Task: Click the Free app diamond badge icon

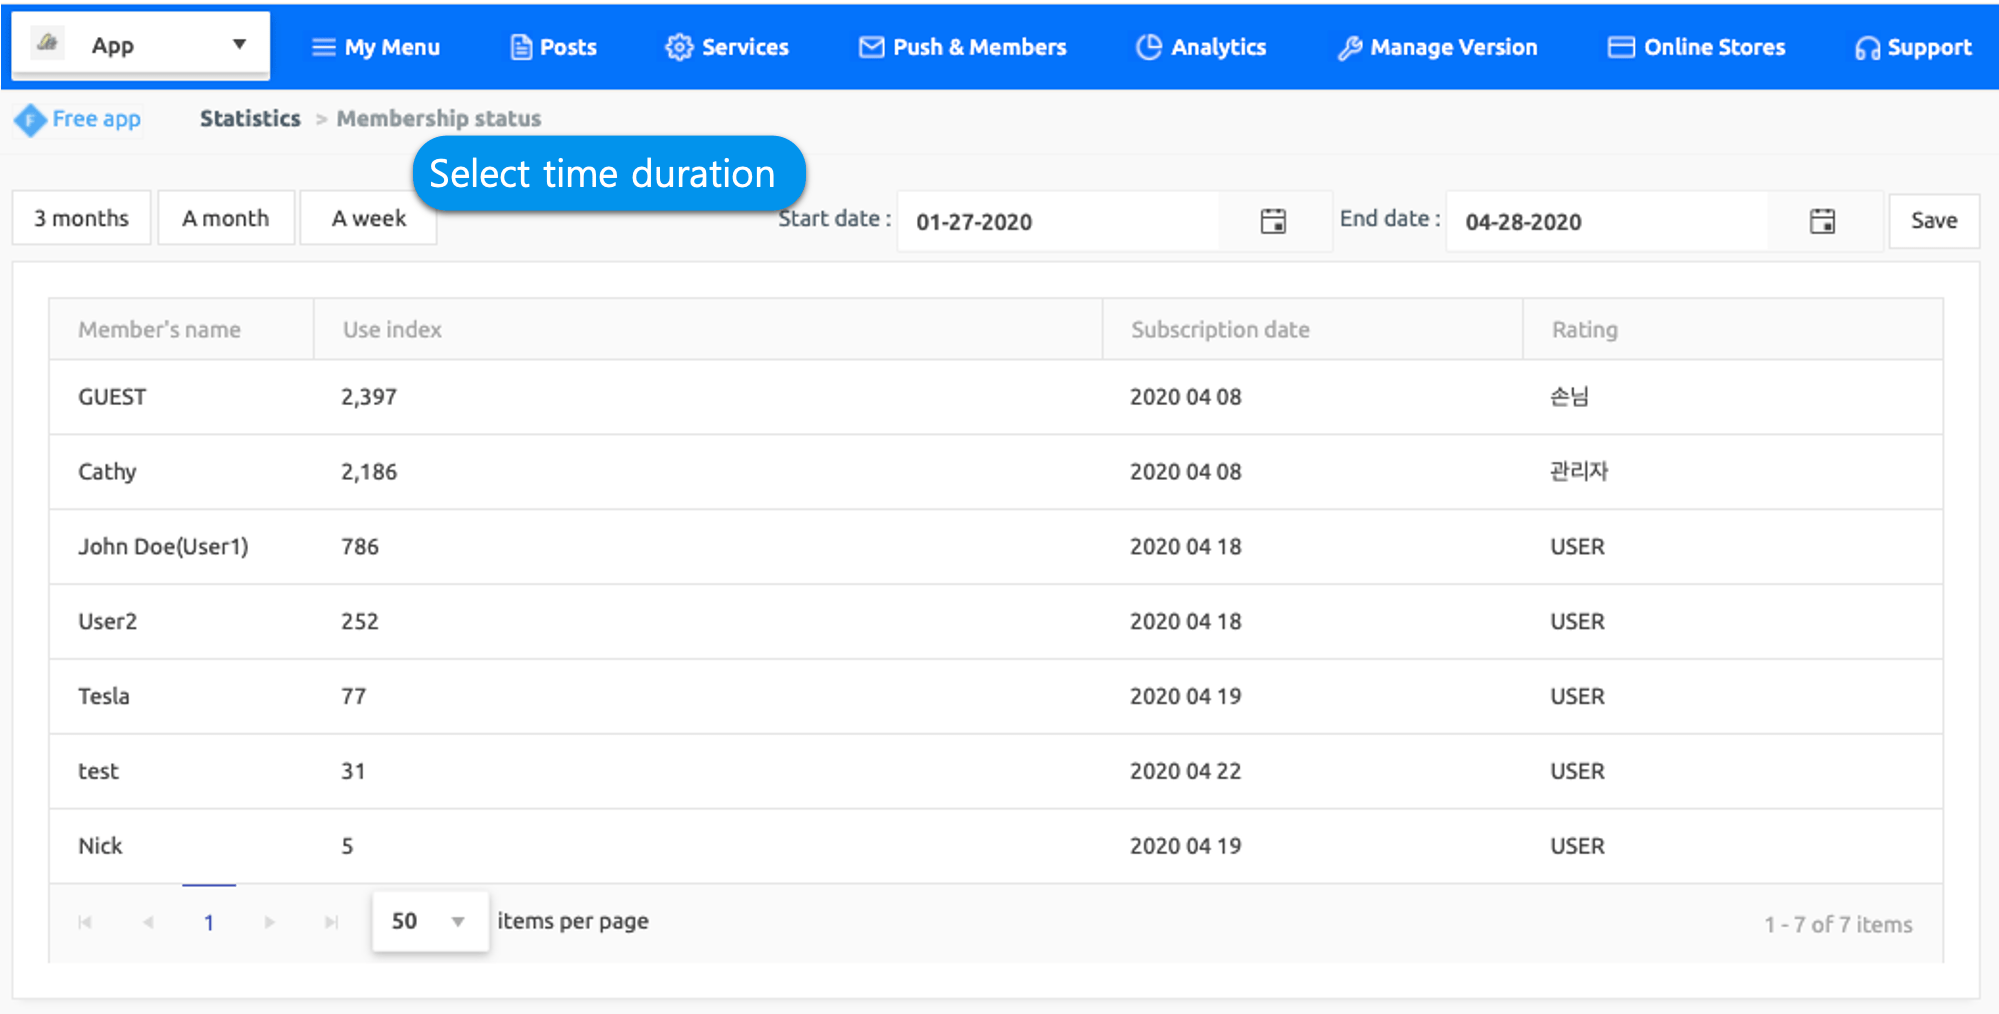Action: pyautogui.click(x=30, y=120)
